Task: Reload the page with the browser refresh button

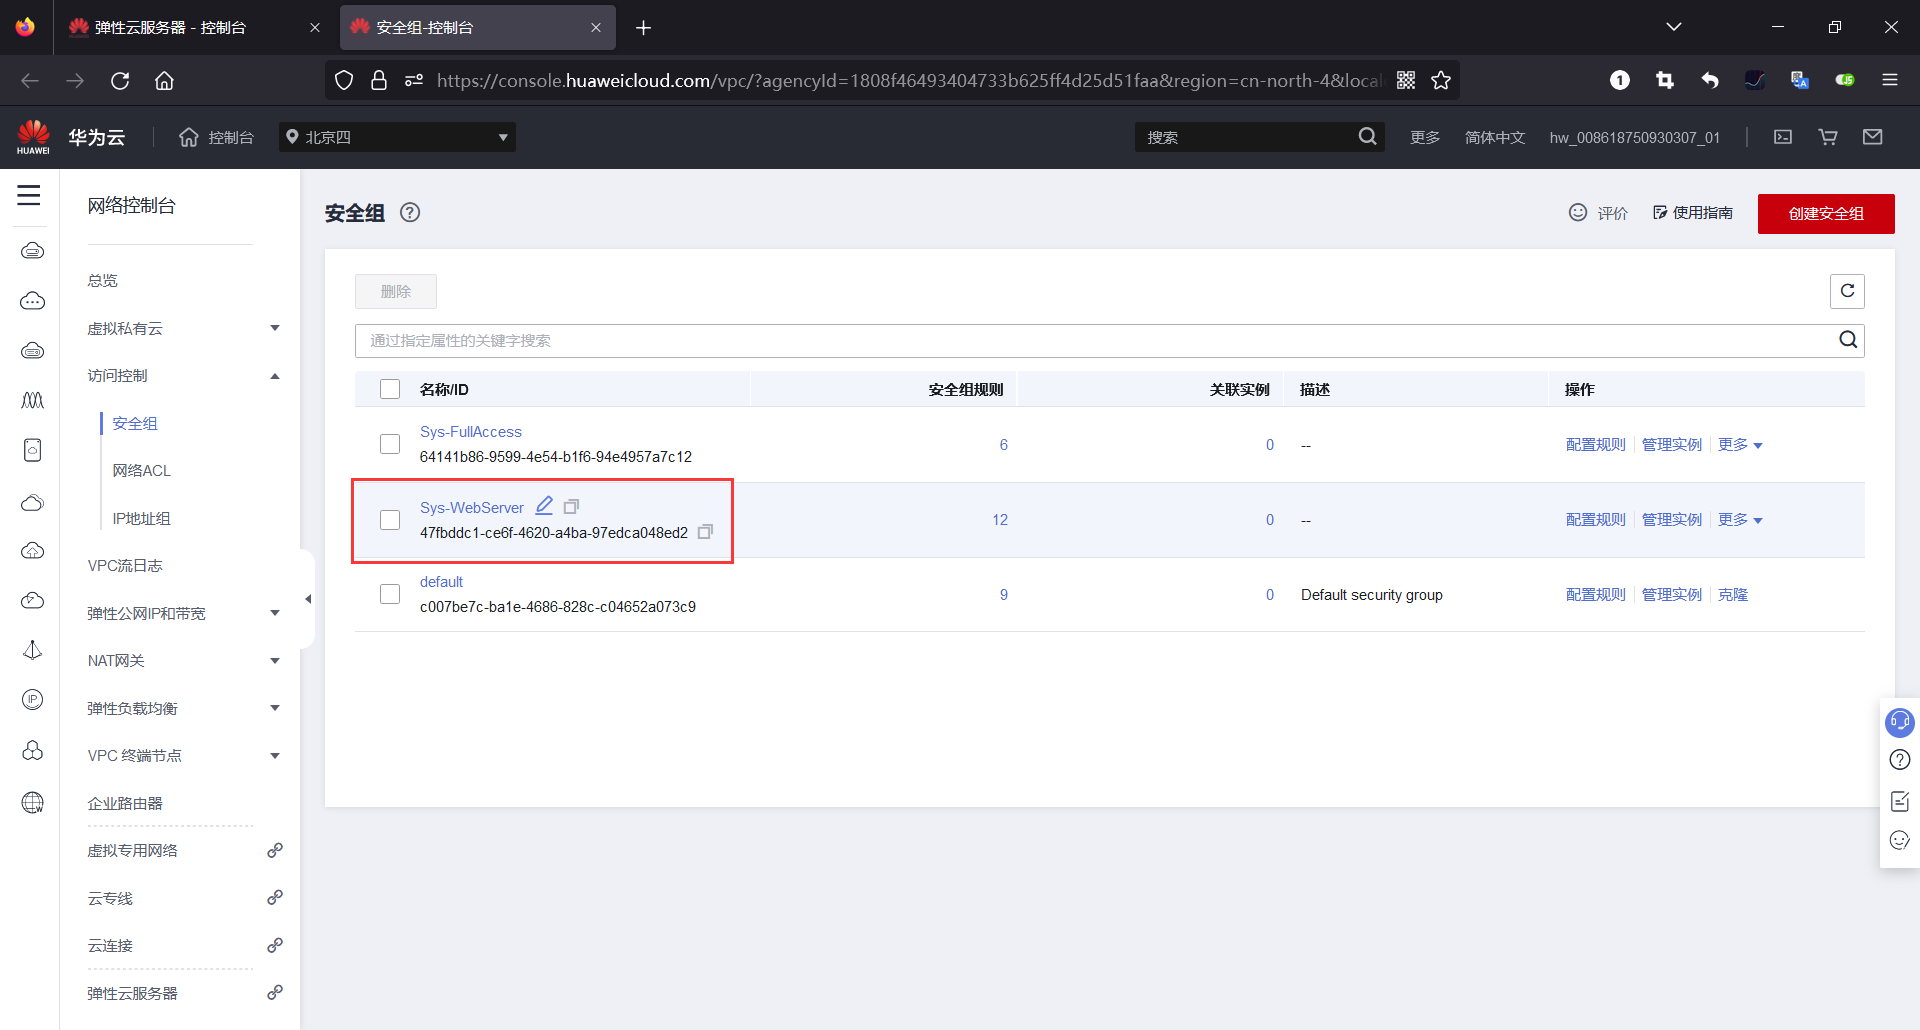Action: pyautogui.click(x=120, y=80)
